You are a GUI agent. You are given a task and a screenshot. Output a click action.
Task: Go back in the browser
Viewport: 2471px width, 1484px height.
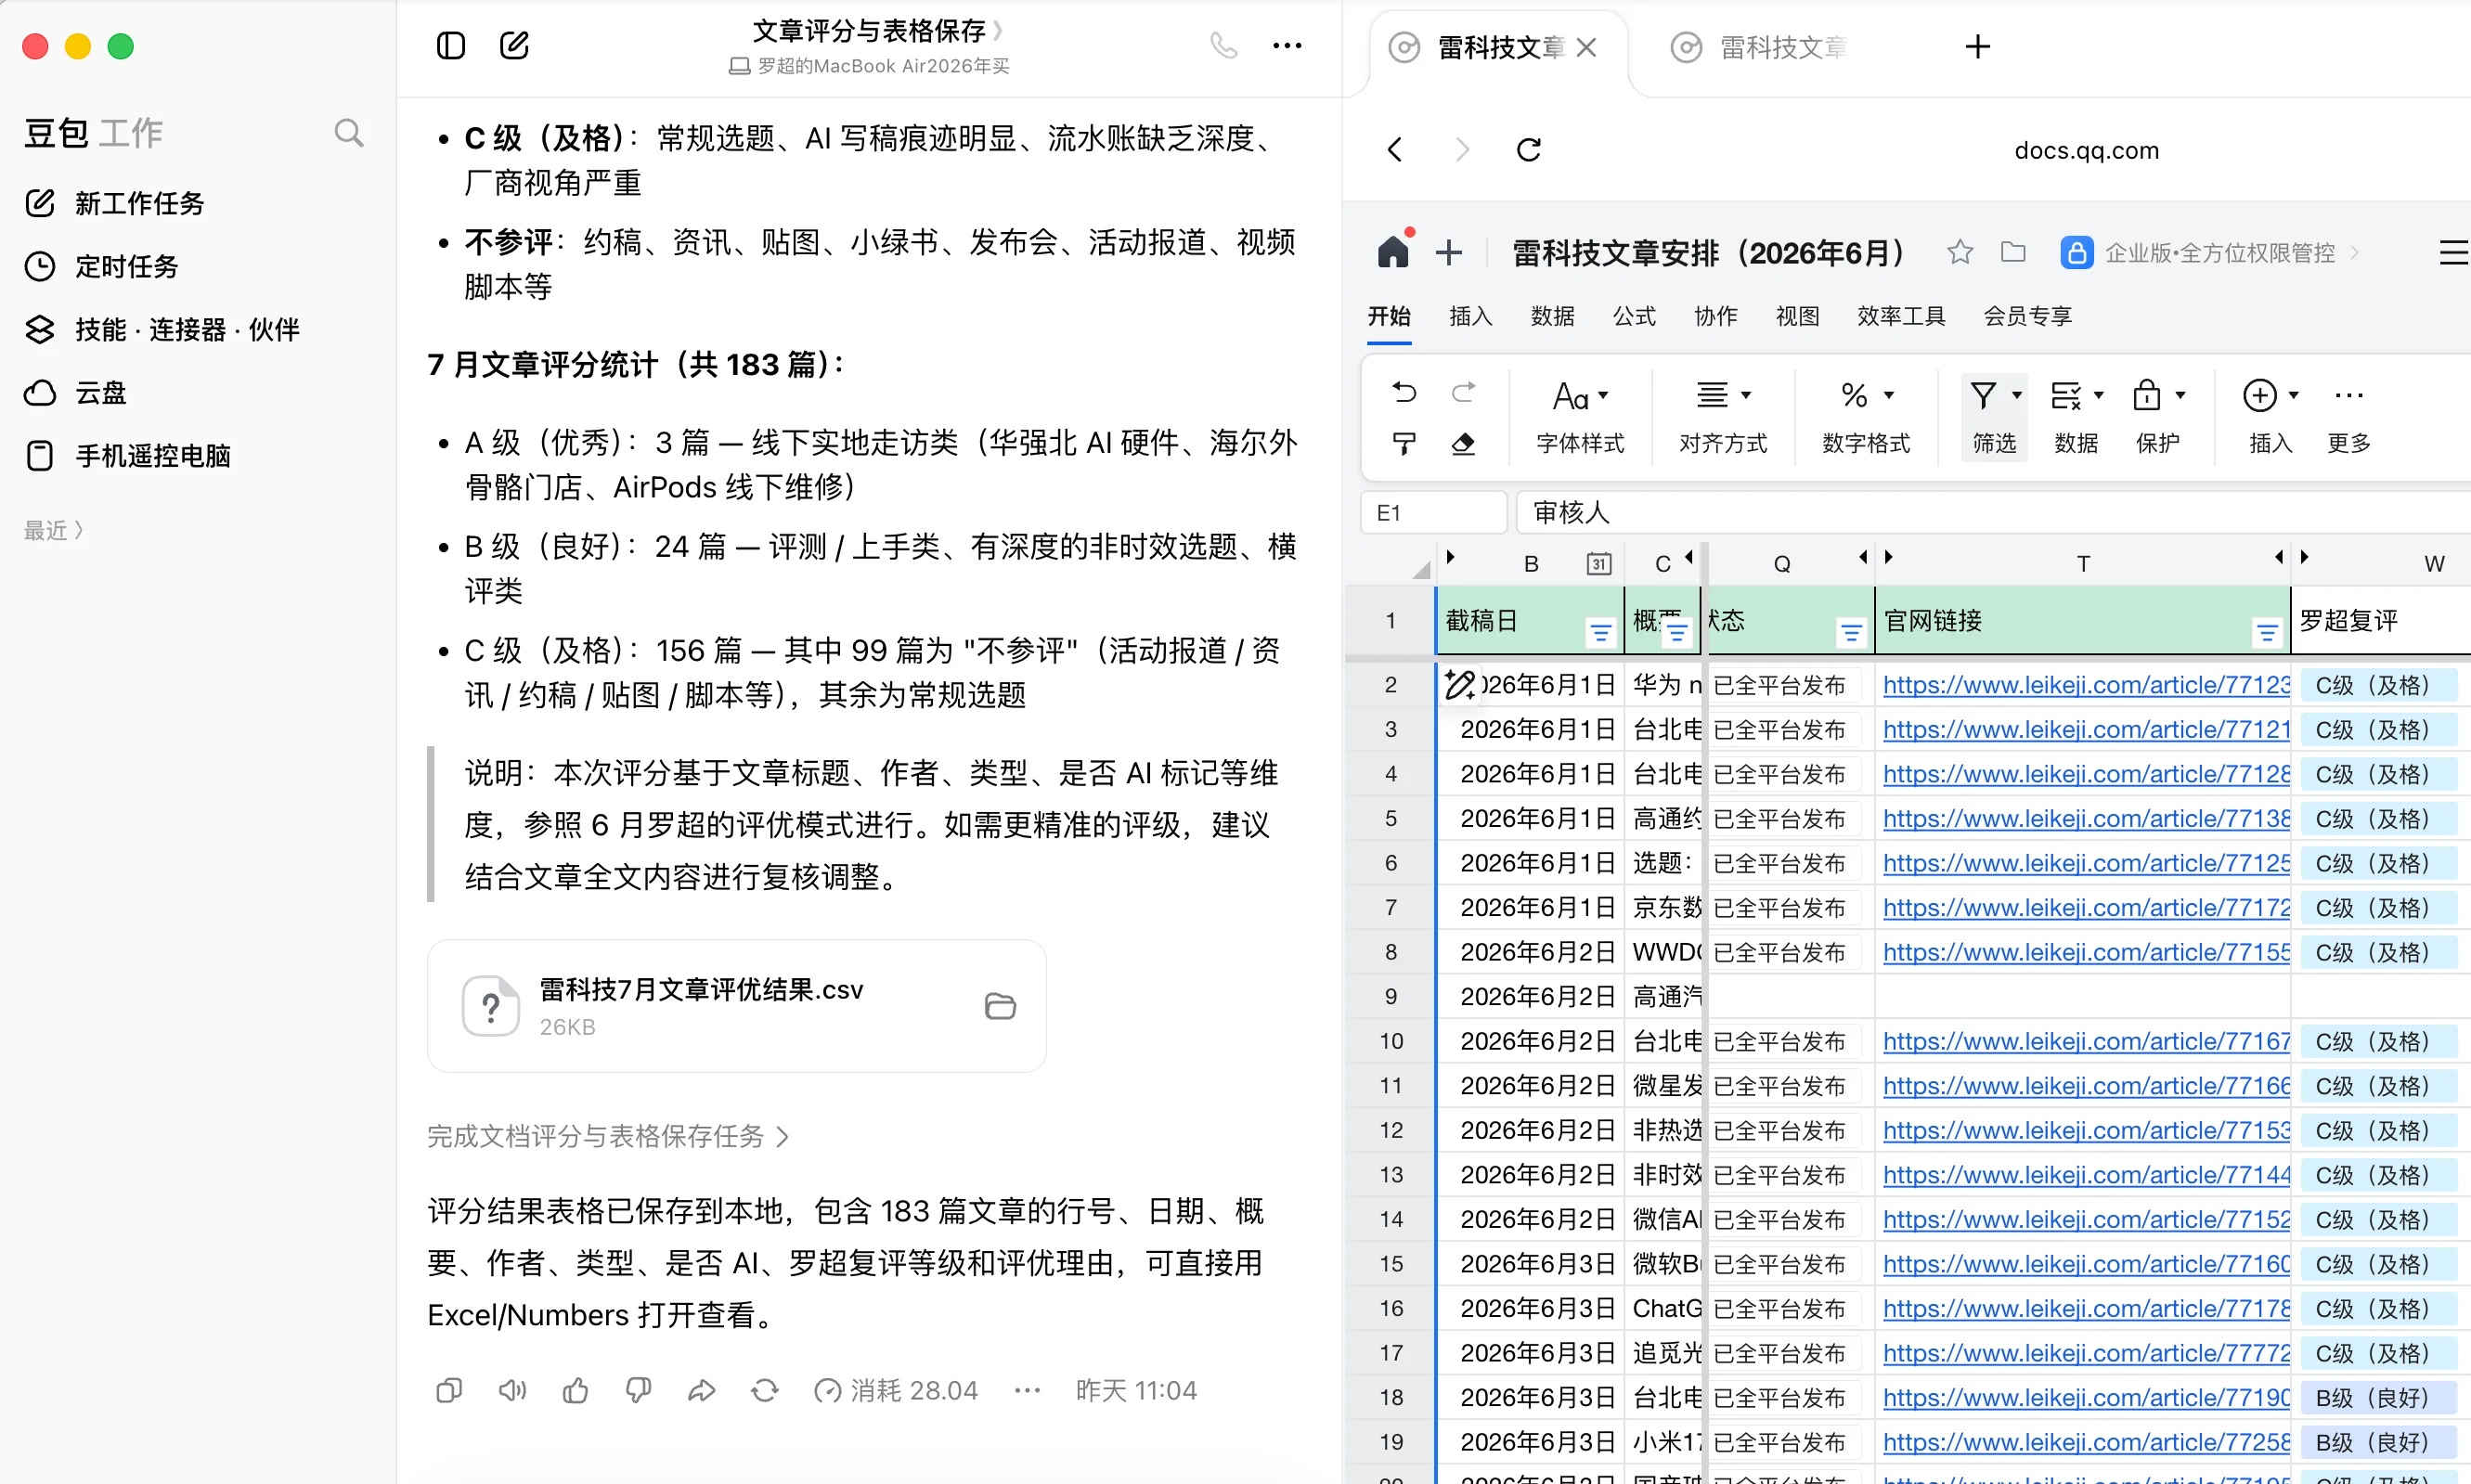pos(1396,150)
